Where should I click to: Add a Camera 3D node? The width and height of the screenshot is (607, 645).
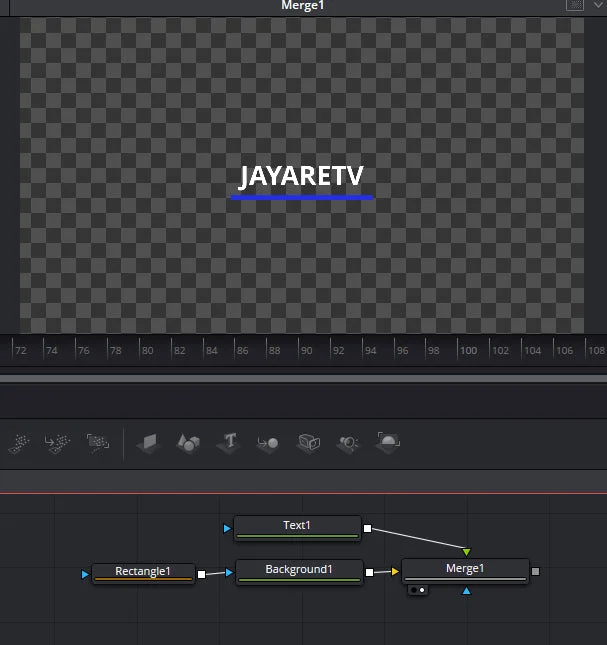click(308, 443)
